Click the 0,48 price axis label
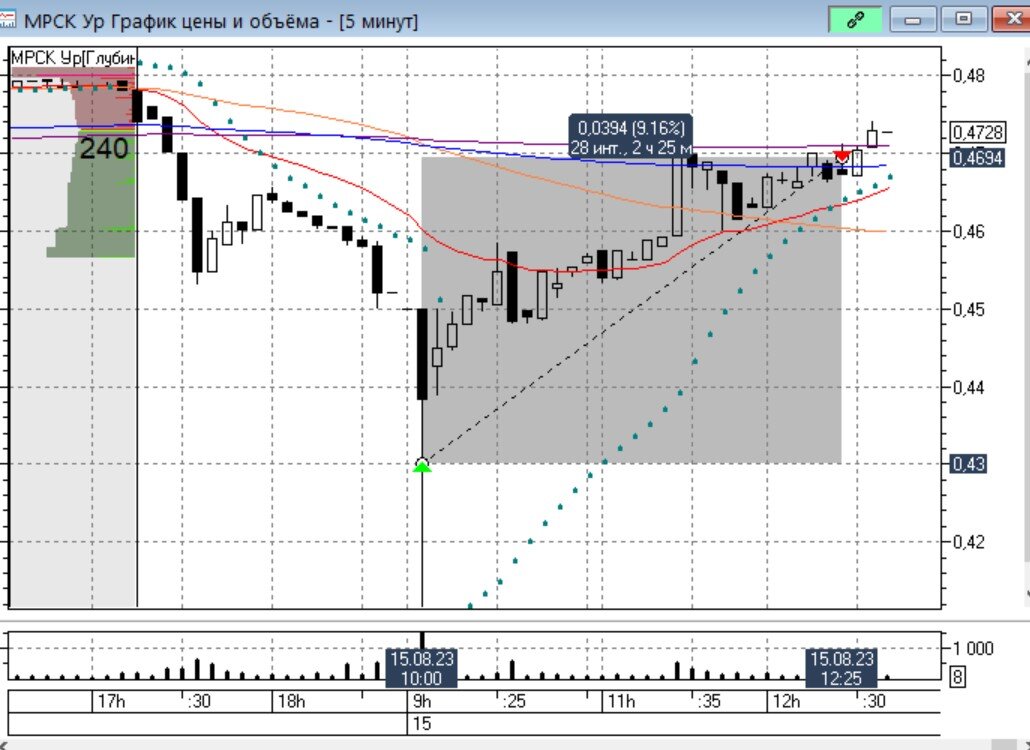Viewport: 1030px width, 750px height. [x=969, y=76]
